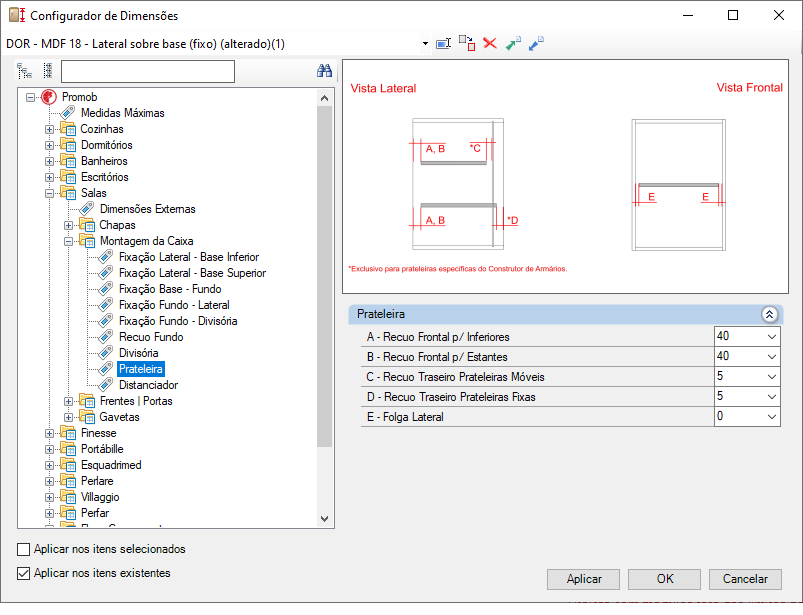
Task: Expand the Cozinhas tree node
Action: tap(49, 129)
